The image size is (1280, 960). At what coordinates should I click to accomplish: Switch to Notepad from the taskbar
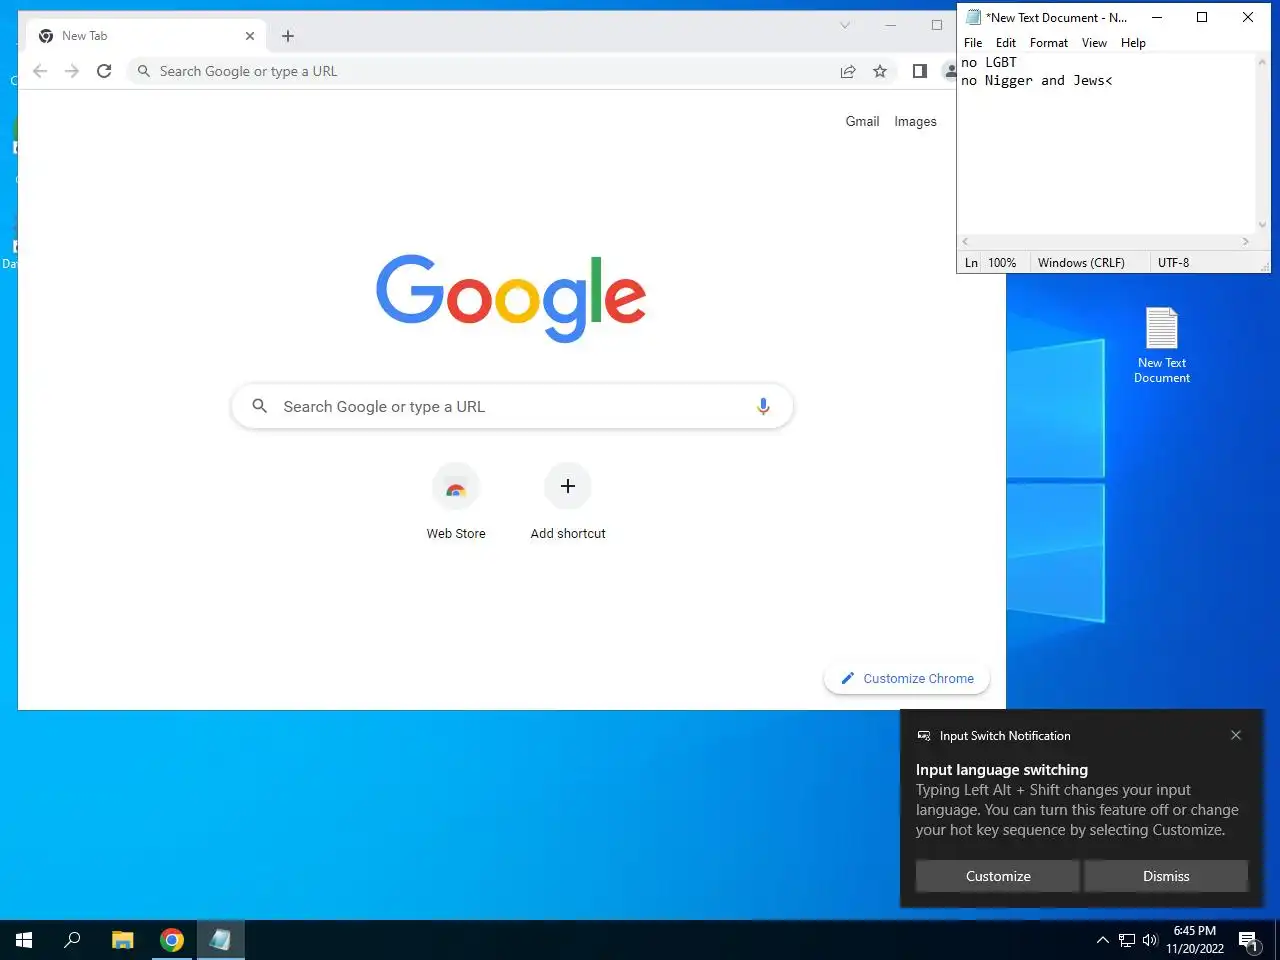point(220,940)
